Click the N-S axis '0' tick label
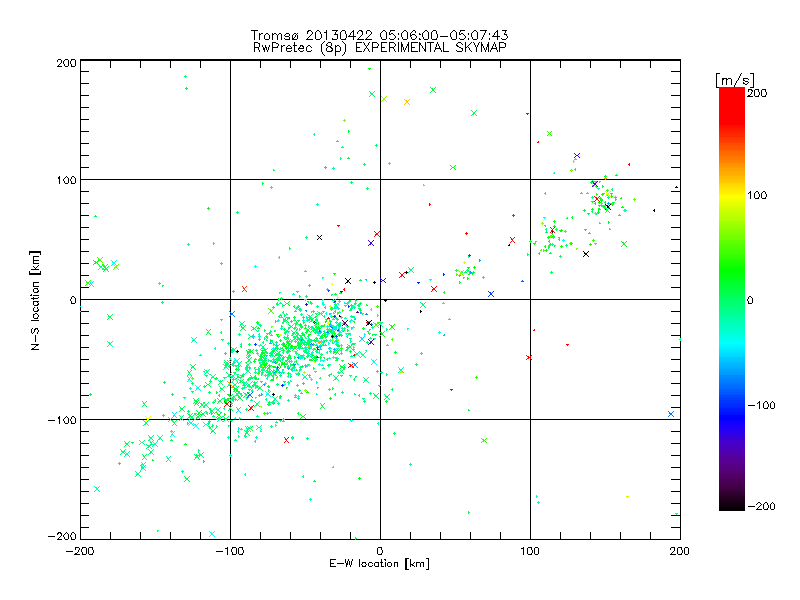 tap(73, 300)
